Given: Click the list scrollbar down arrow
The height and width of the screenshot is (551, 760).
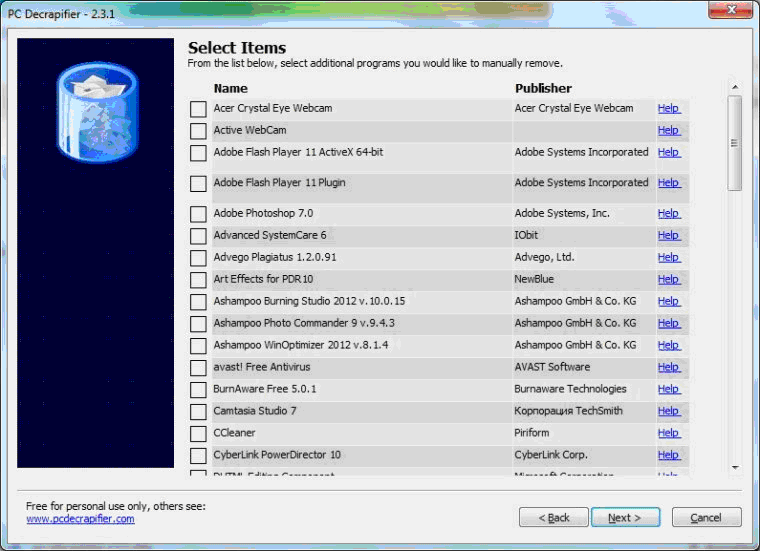Looking at the screenshot, I should [x=735, y=468].
